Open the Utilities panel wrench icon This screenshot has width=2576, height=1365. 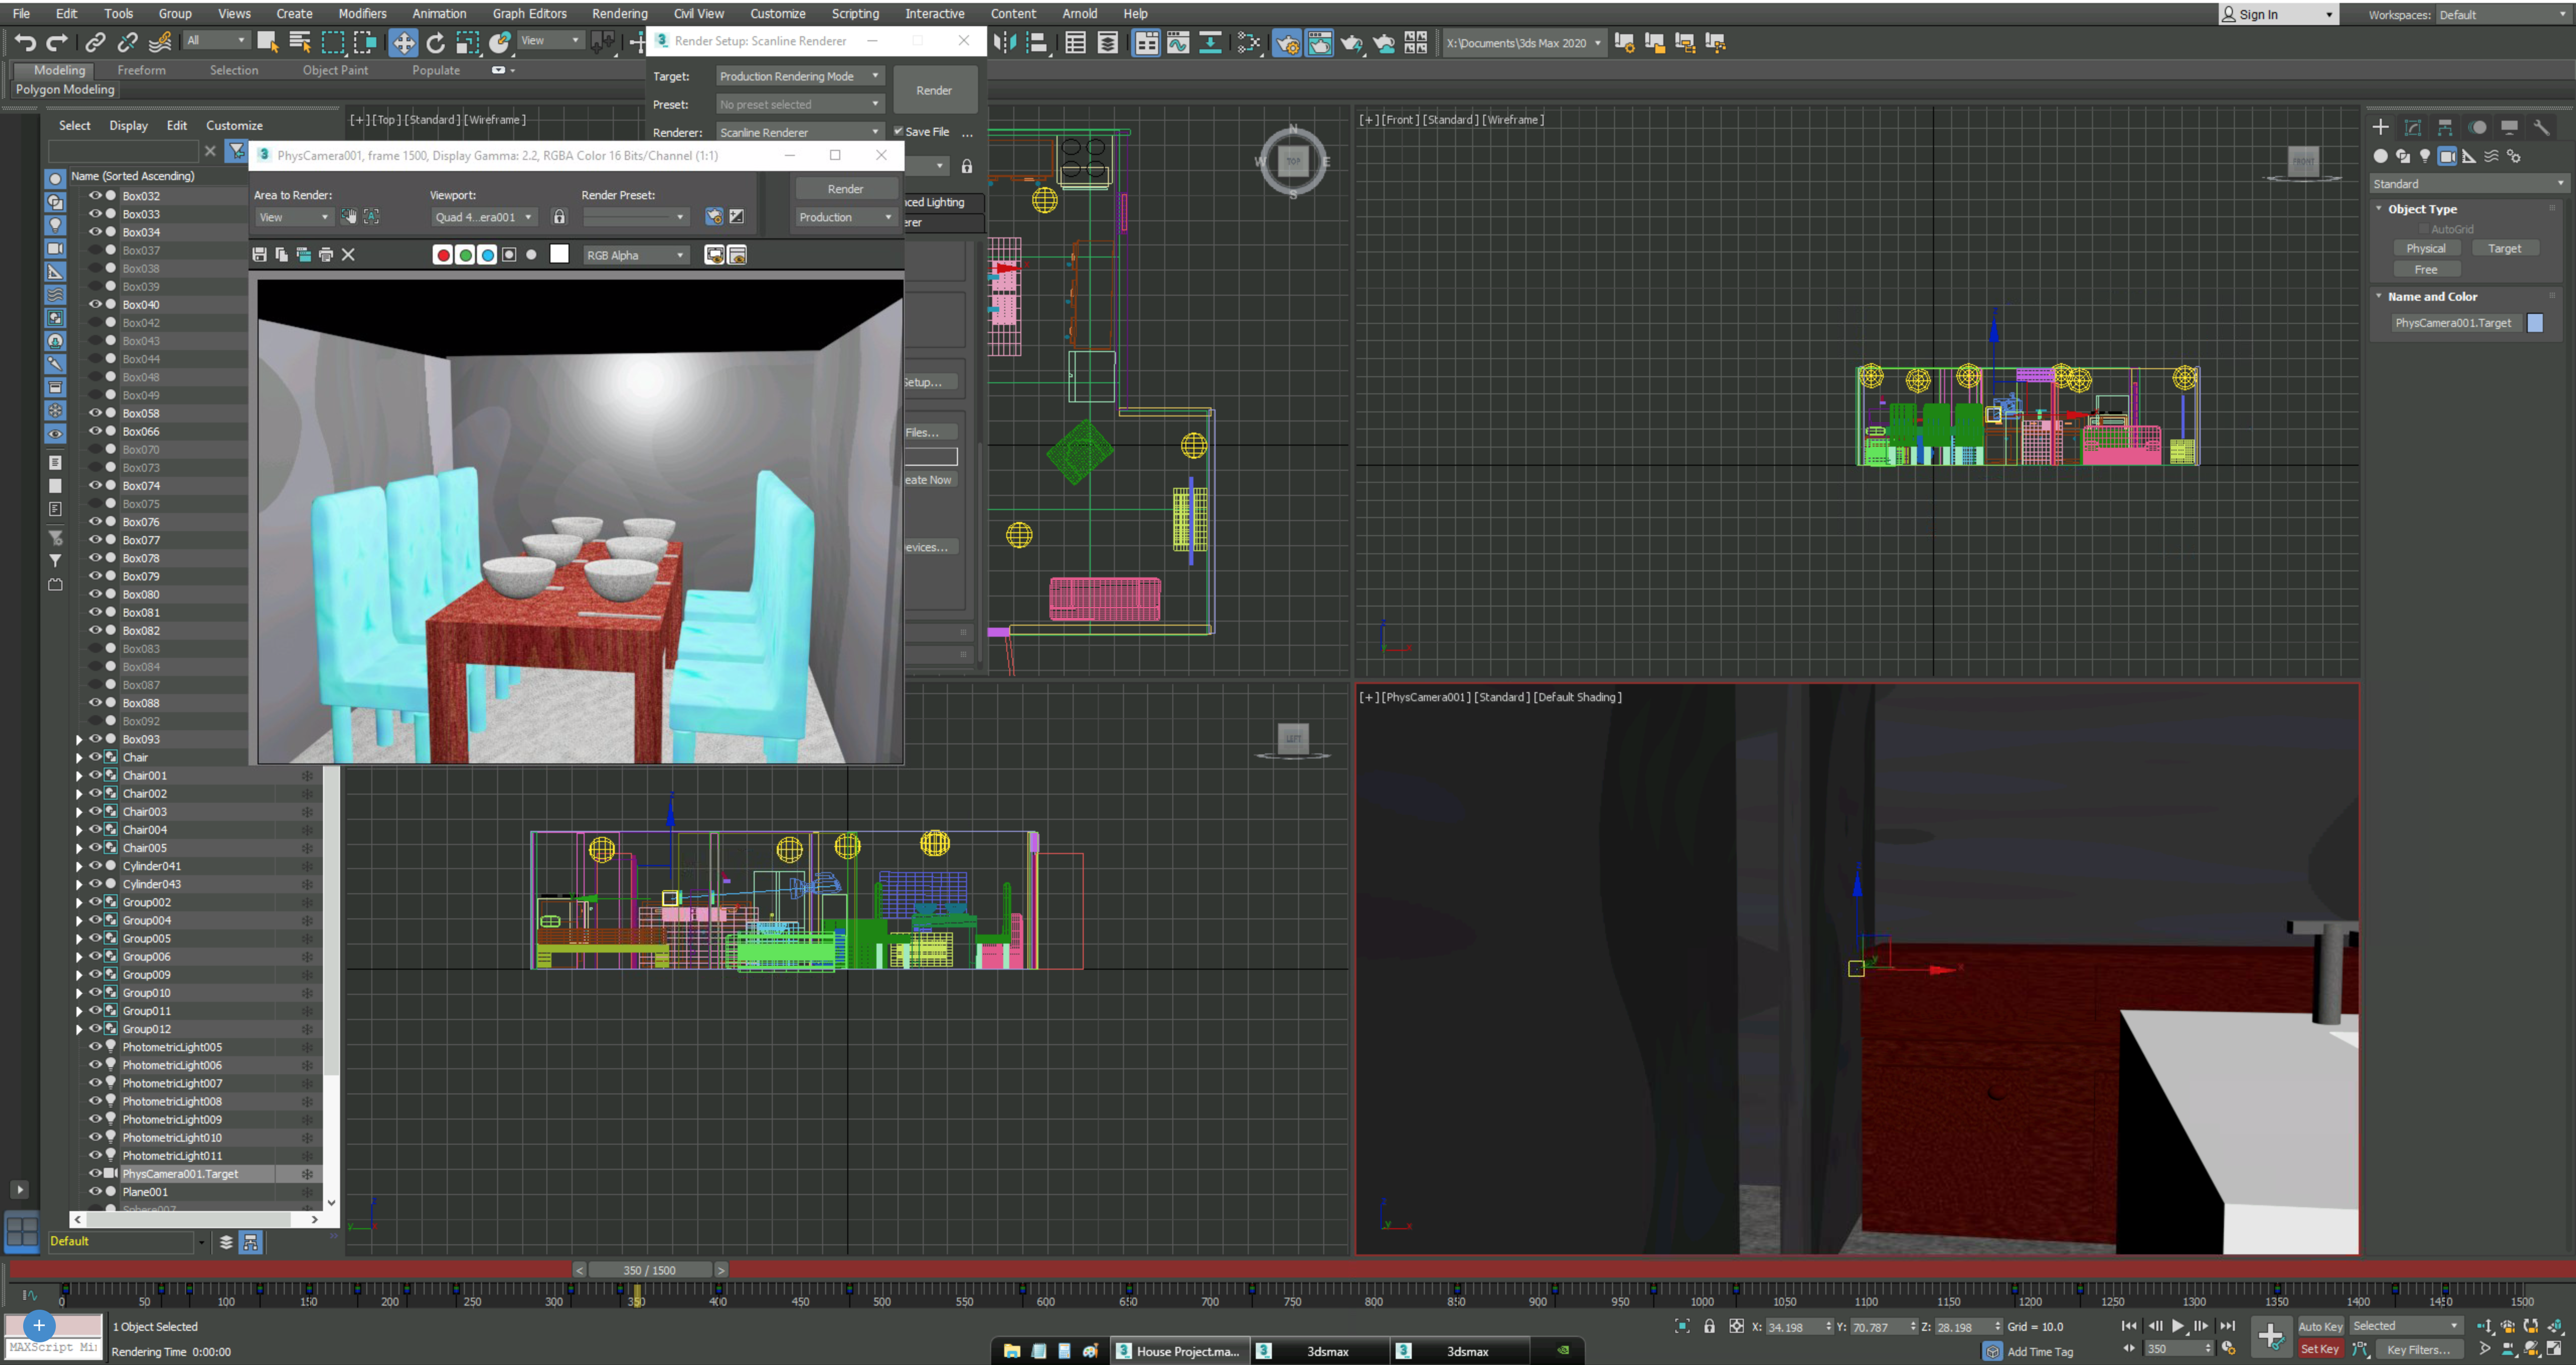tap(2541, 127)
